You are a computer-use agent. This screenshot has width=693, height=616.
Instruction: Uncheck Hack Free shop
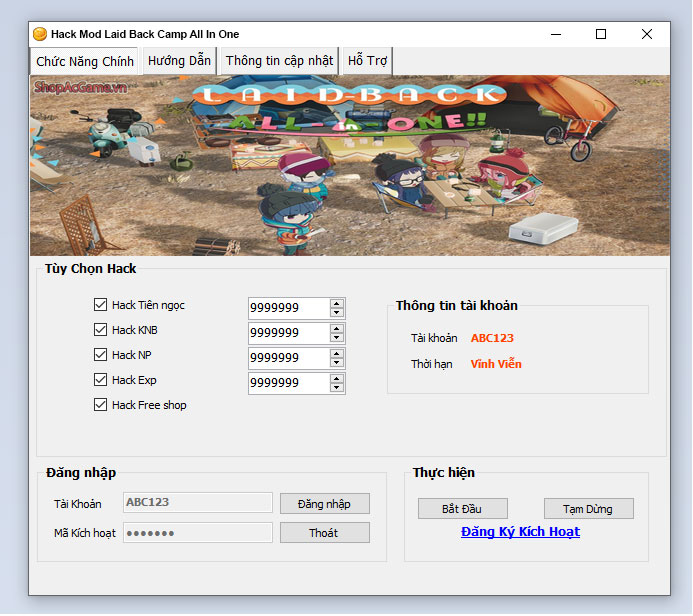tap(100, 405)
